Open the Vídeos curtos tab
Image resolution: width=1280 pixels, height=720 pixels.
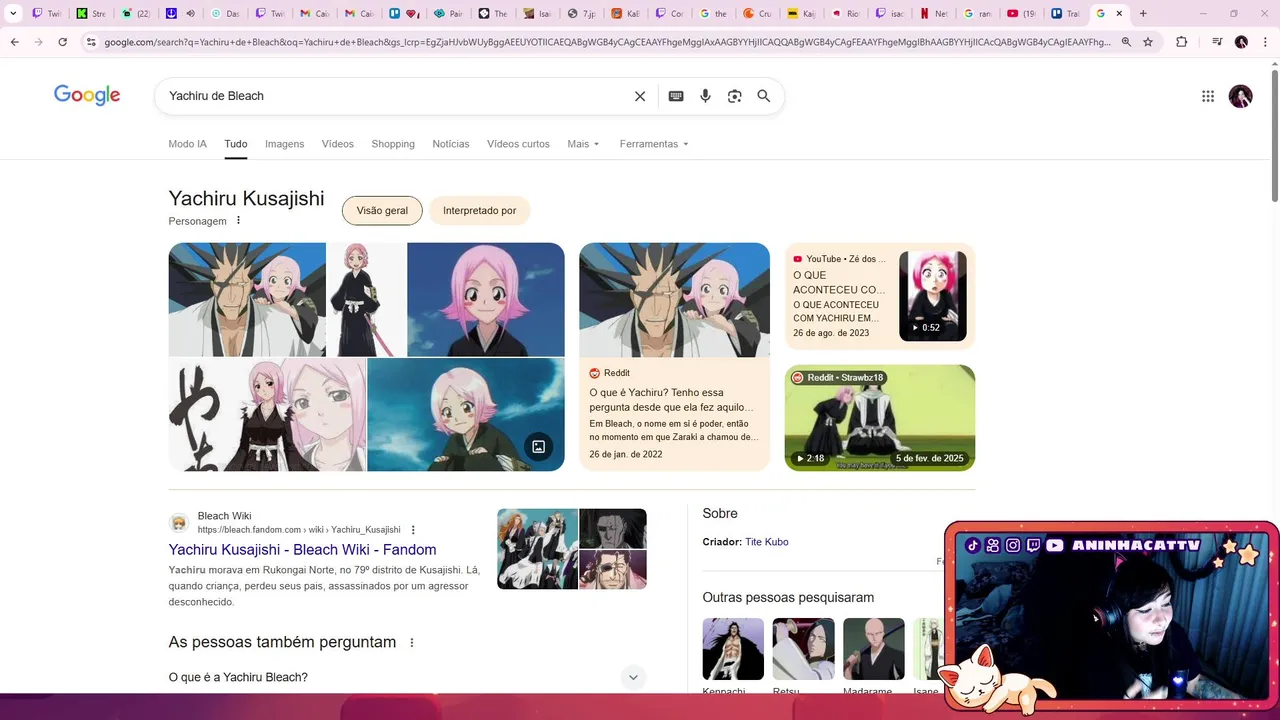[x=518, y=144]
